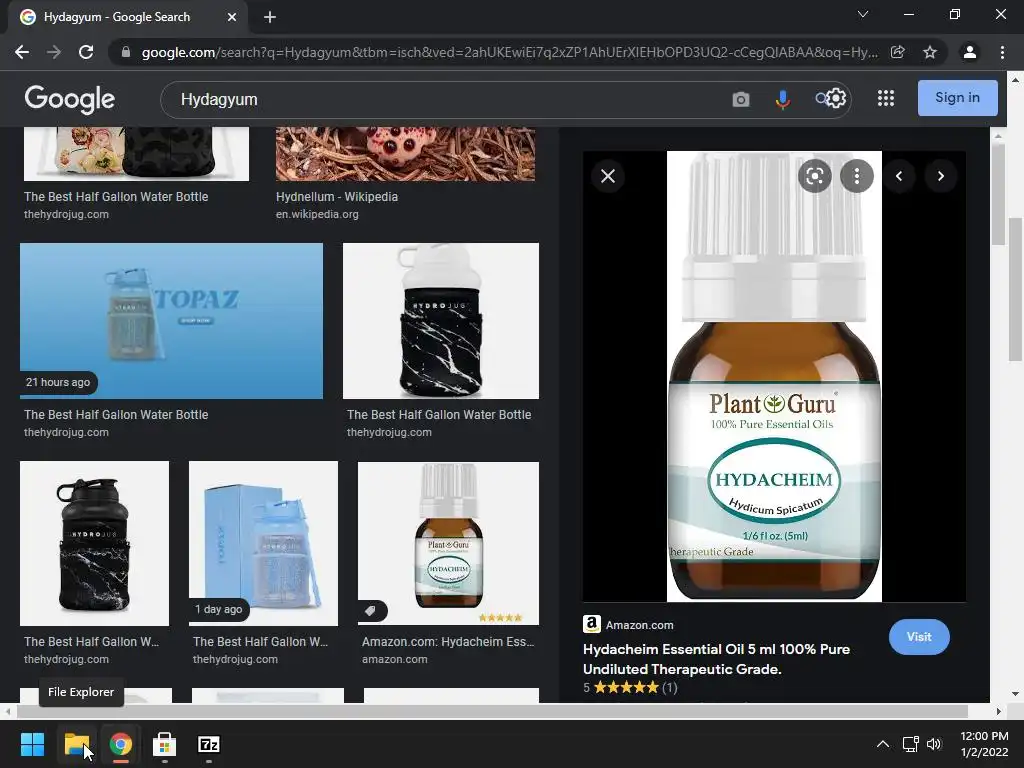Close the image preview panel
Image resolution: width=1024 pixels, height=768 pixels.
coord(608,176)
